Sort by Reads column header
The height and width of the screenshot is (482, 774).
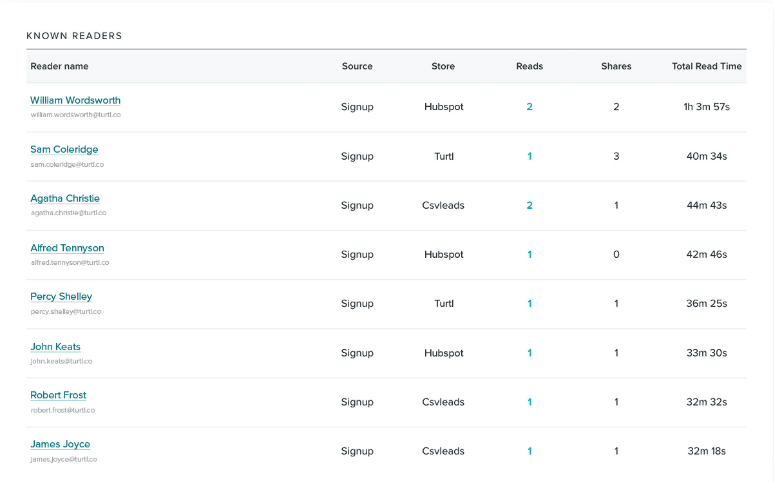(x=529, y=67)
